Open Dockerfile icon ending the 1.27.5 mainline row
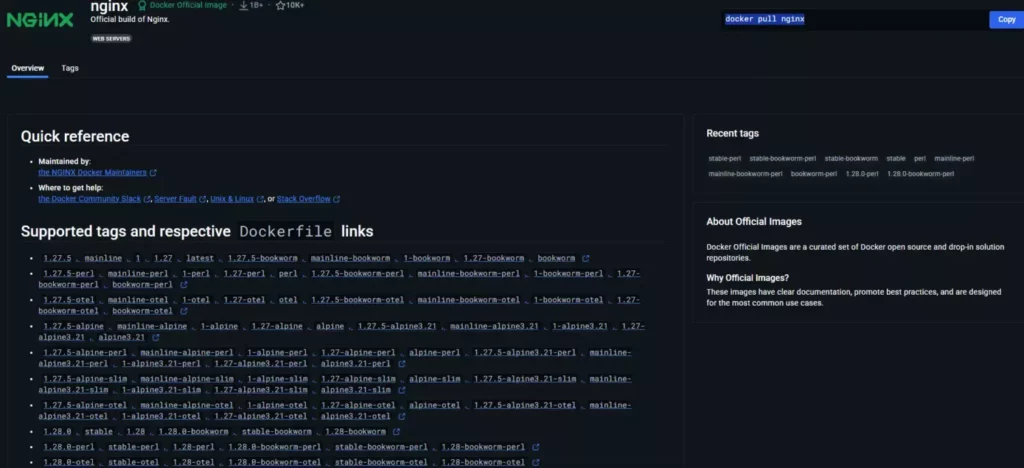The height and width of the screenshot is (468, 1024). (586, 258)
